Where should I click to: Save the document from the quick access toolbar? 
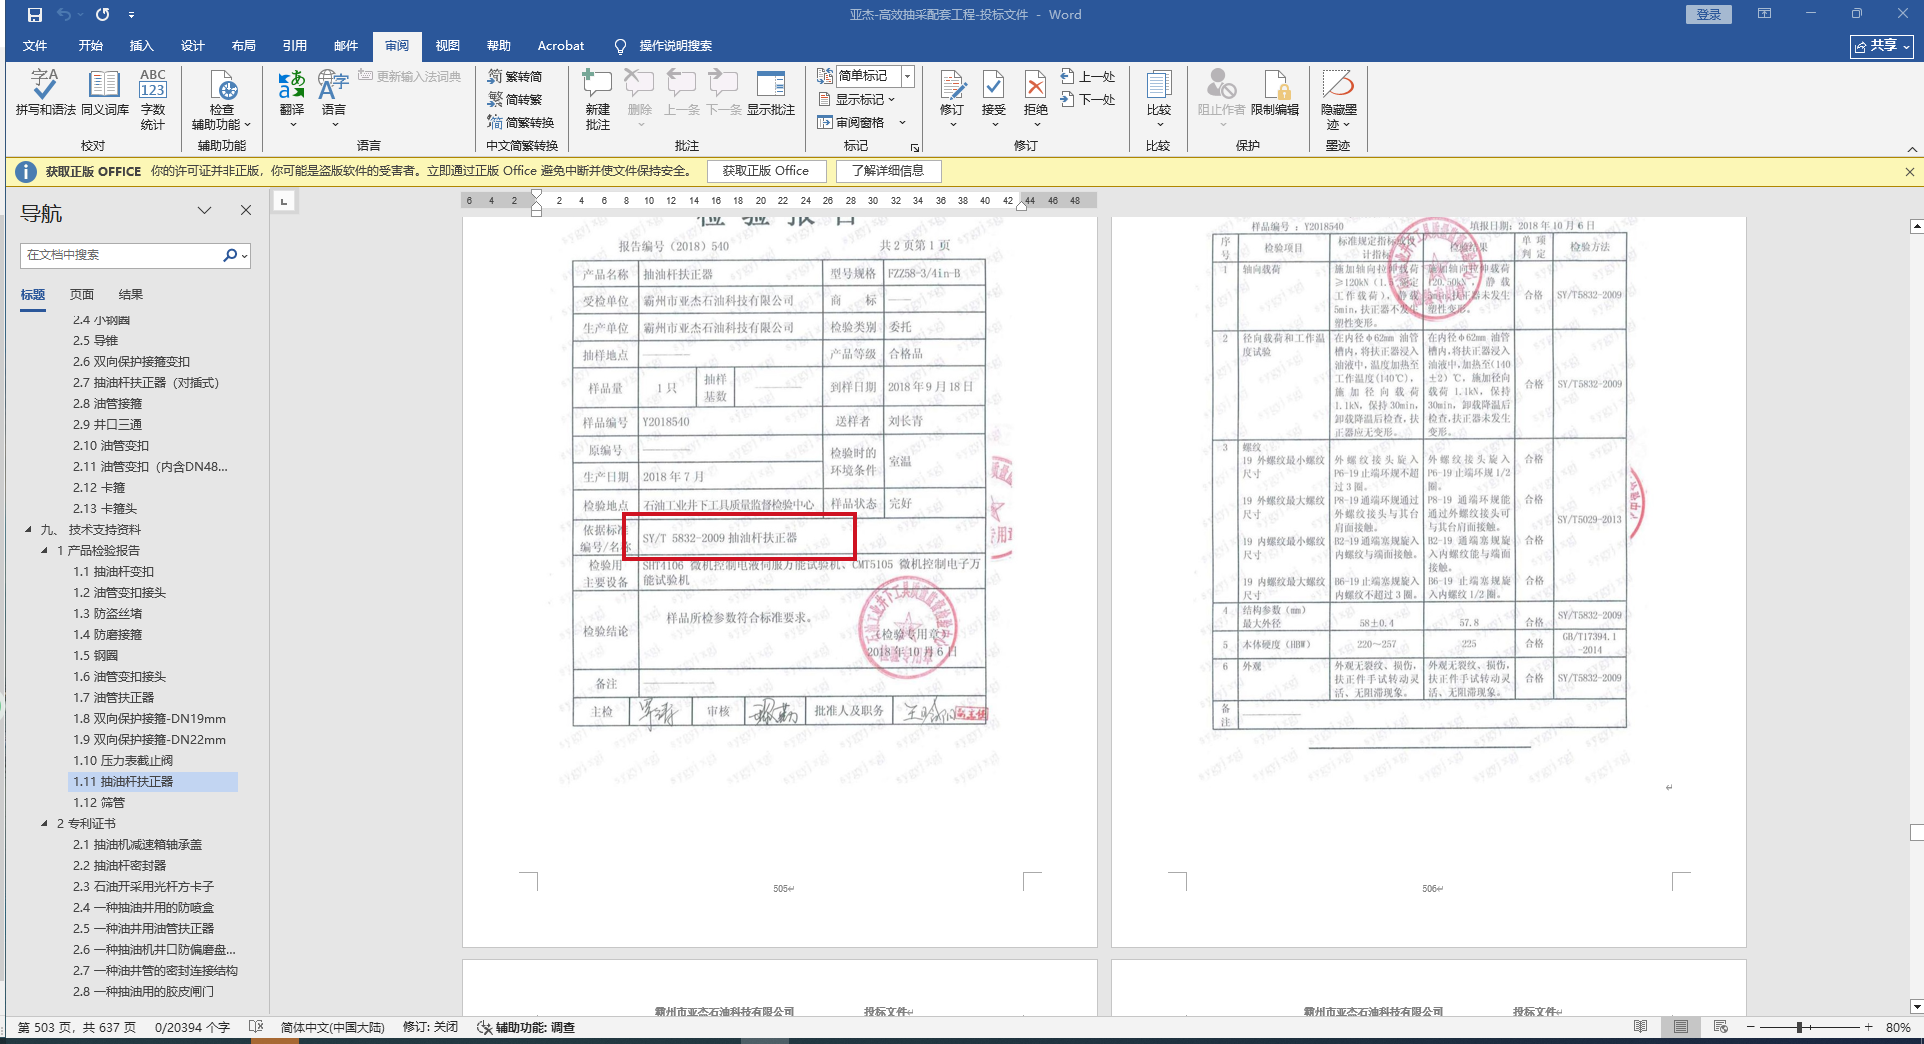[35, 15]
